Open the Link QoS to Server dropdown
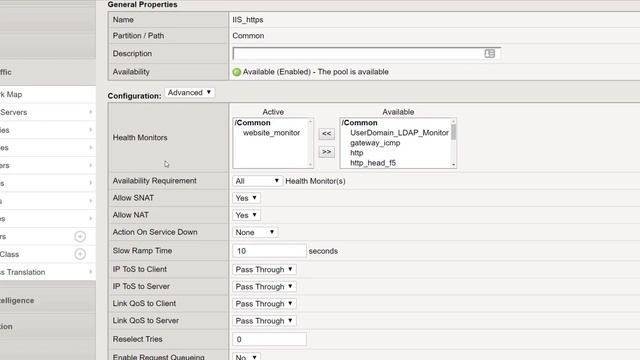 pos(264,321)
